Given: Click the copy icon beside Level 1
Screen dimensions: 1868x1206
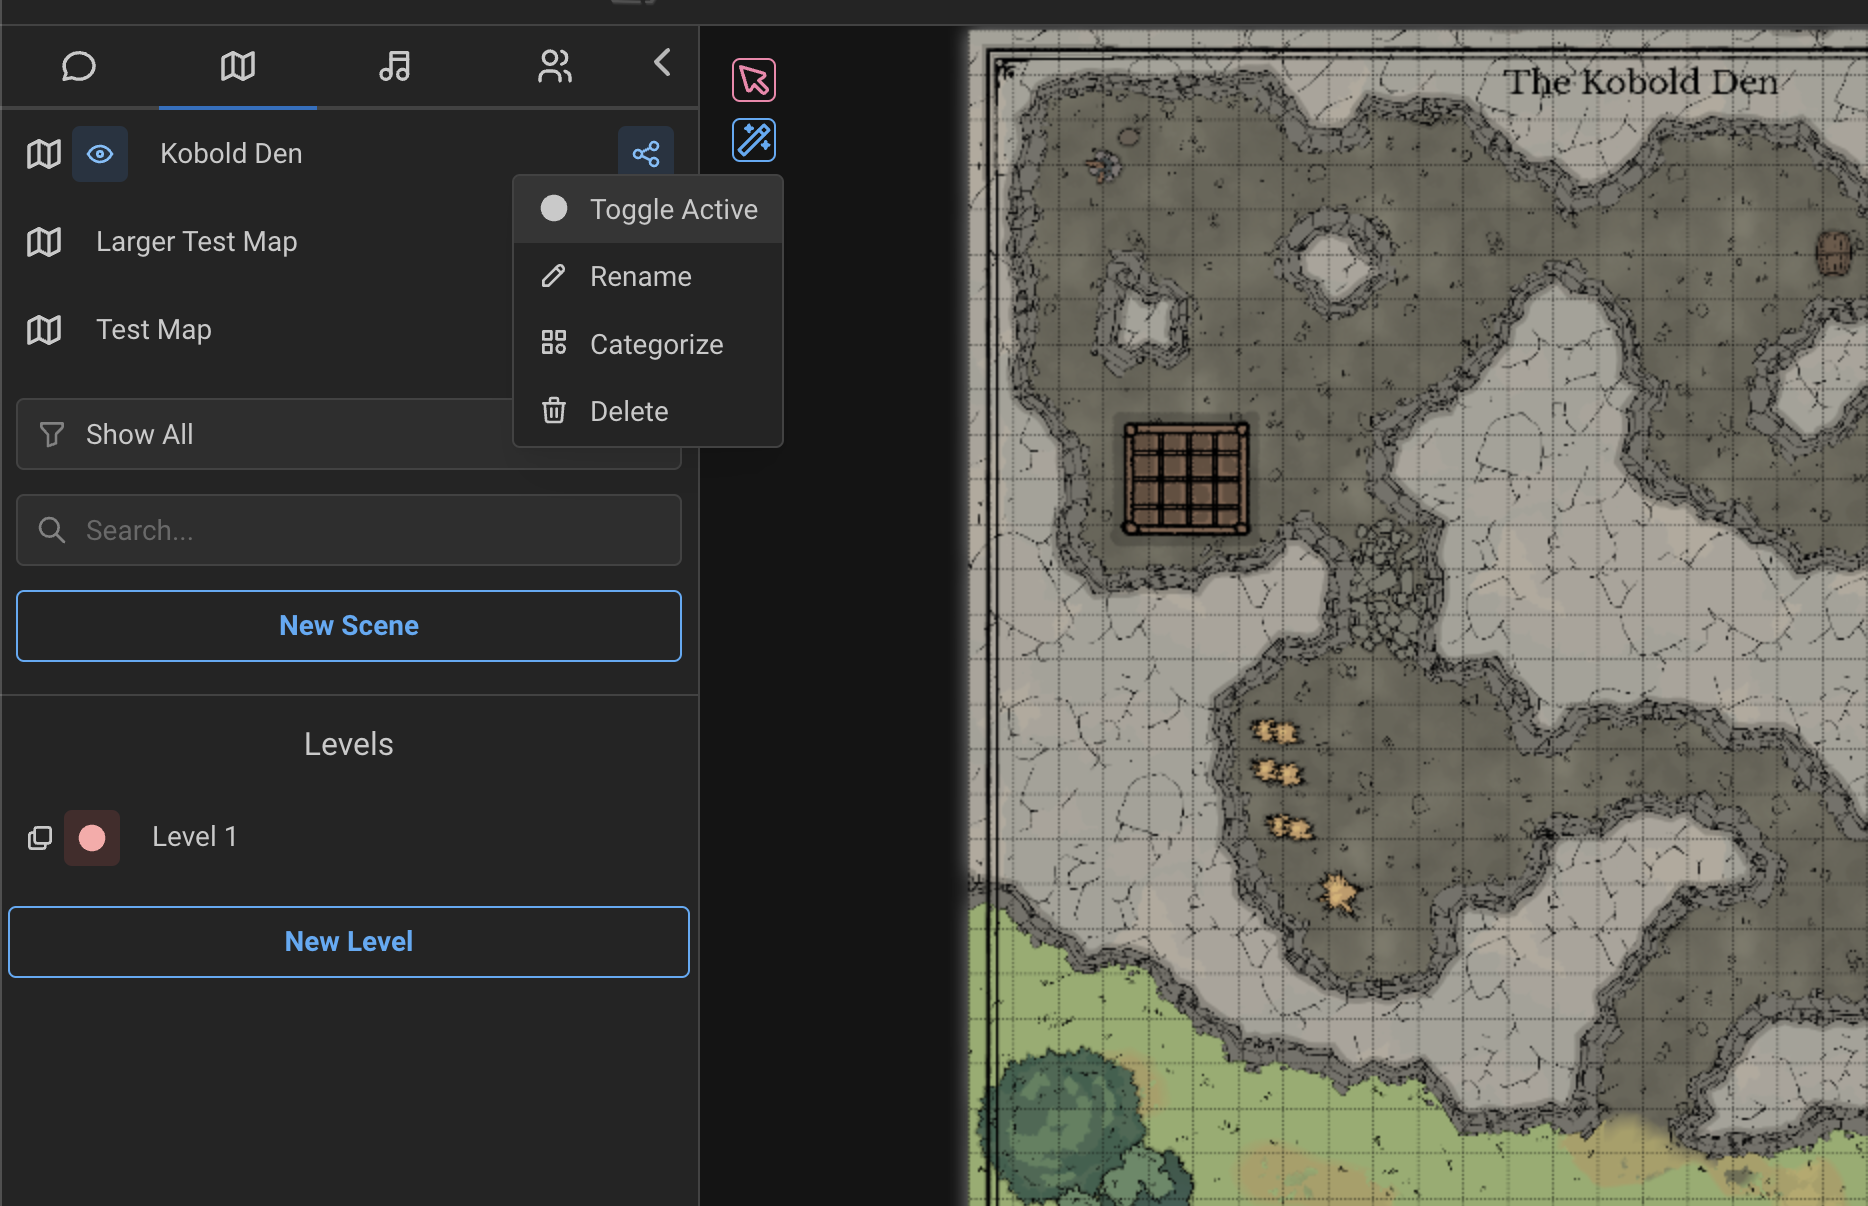Looking at the screenshot, I should point(40,838).
